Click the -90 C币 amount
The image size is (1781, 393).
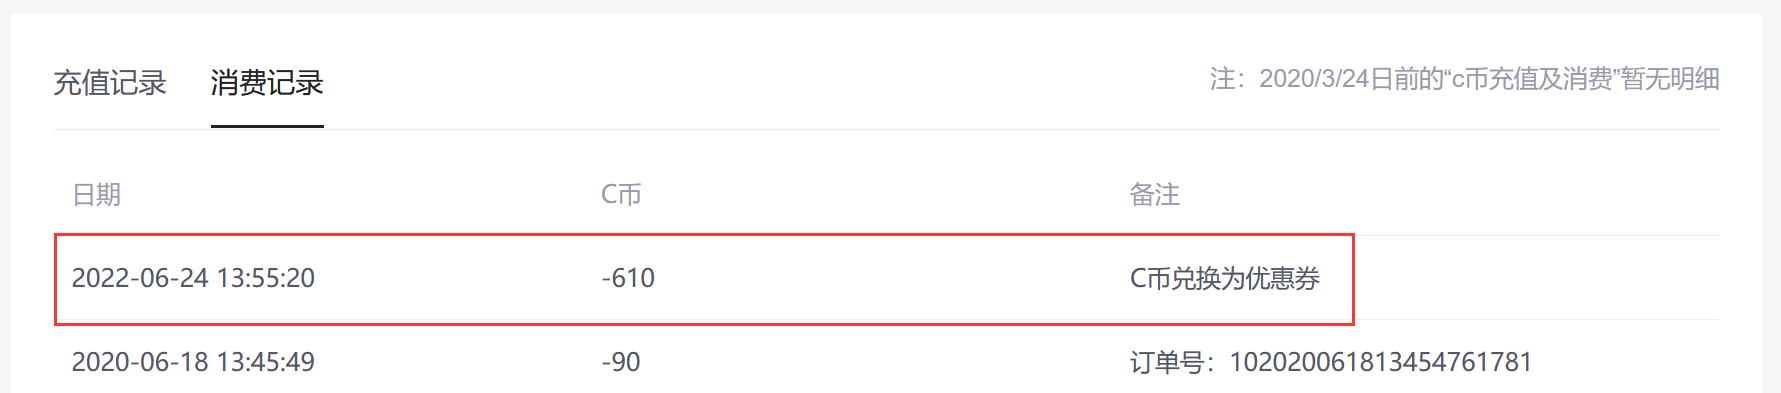[x=621, y=362]
